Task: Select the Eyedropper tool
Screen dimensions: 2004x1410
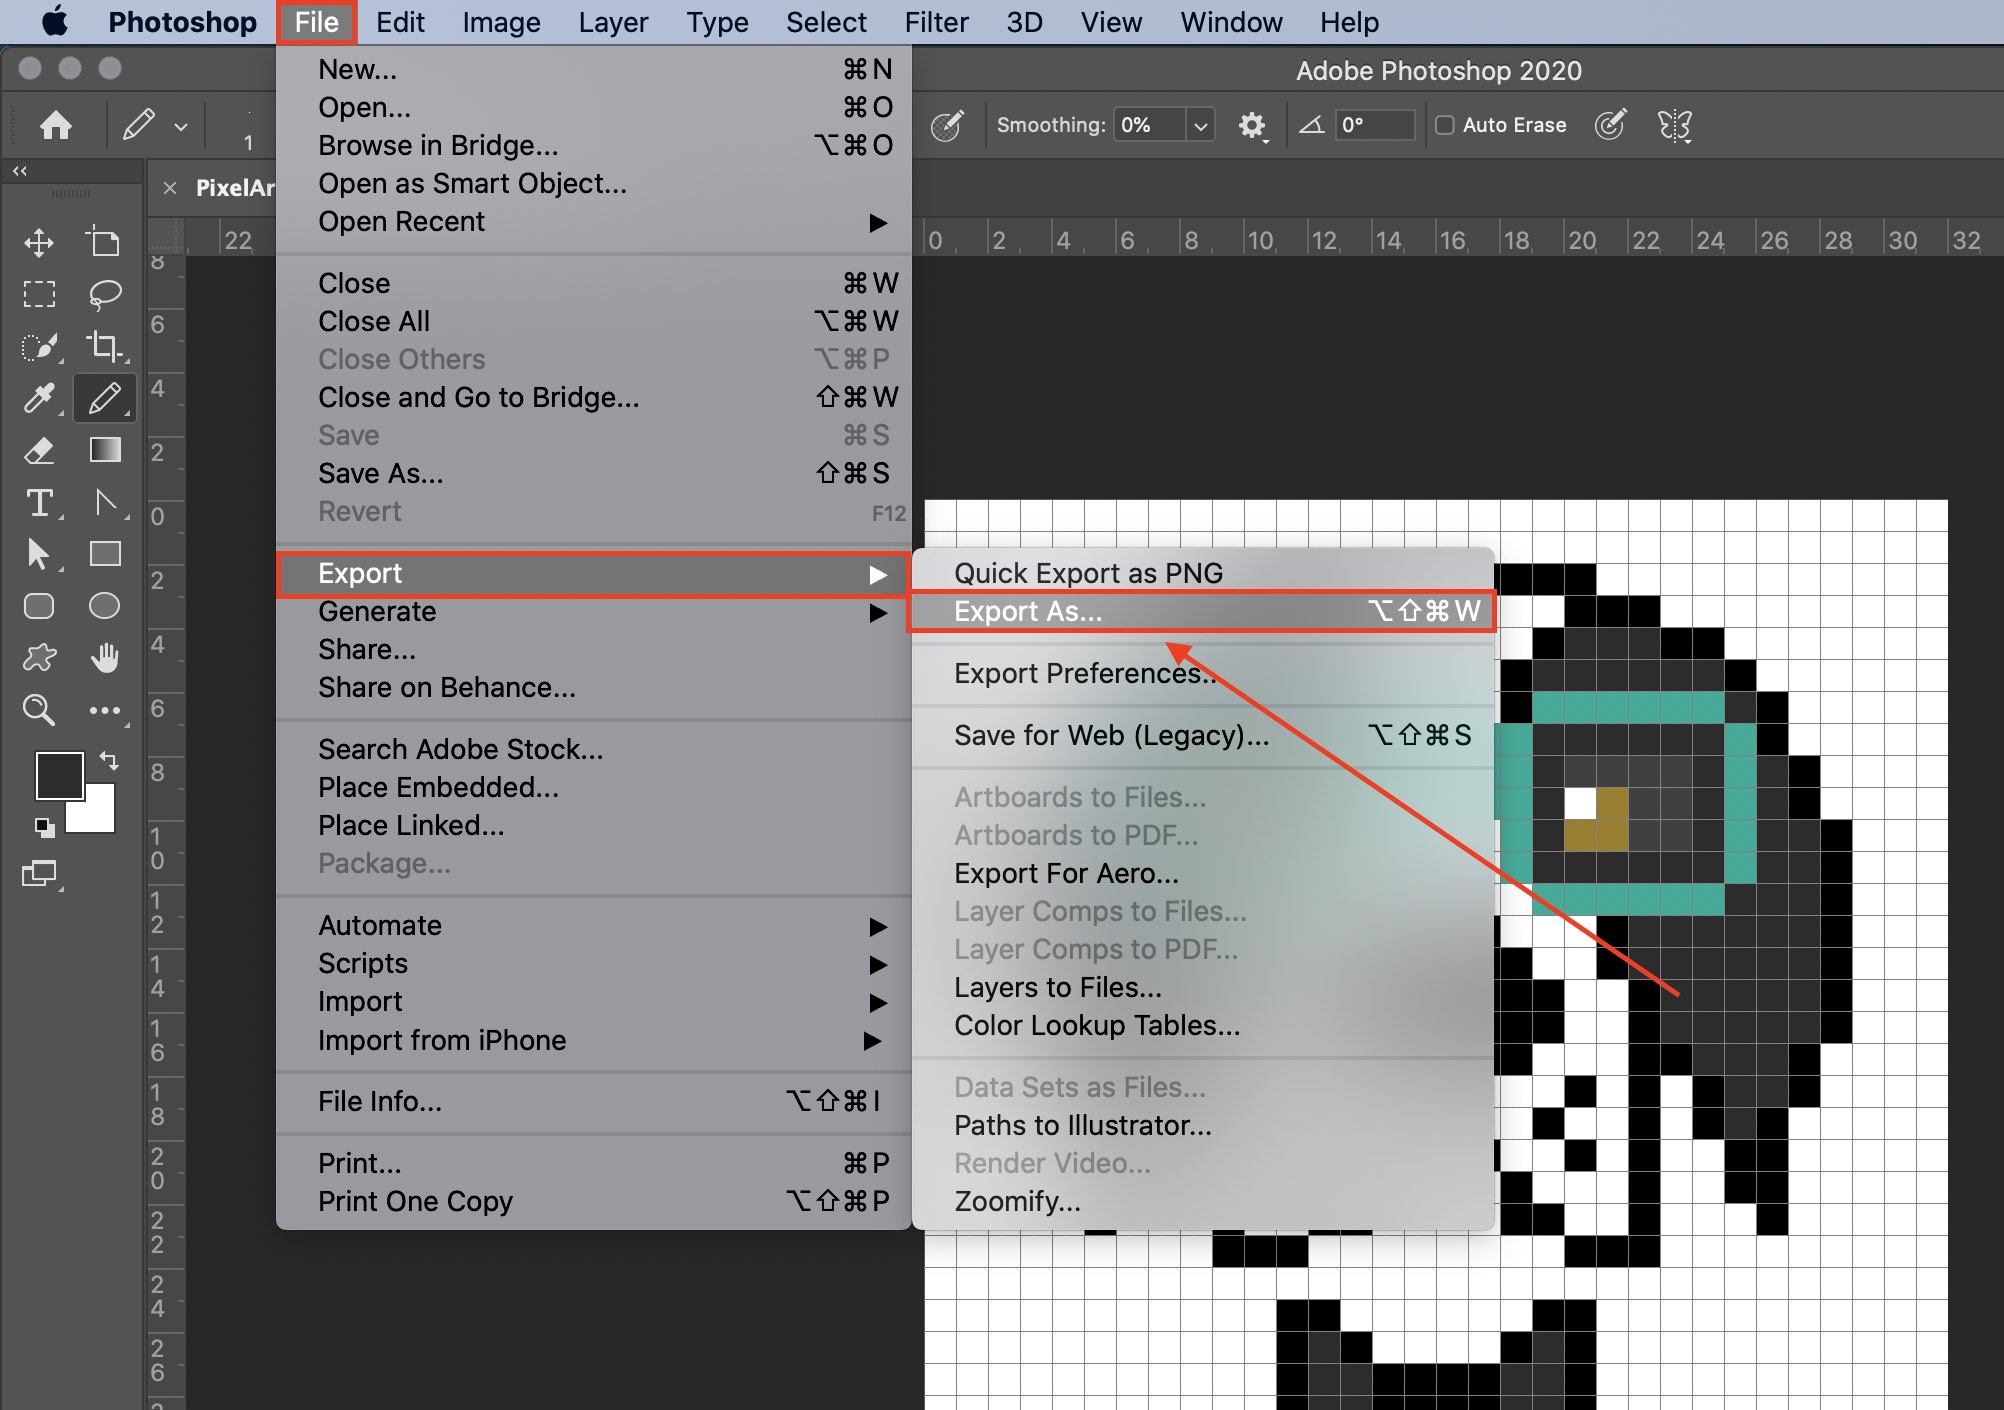Action: (x=39, y=398)
